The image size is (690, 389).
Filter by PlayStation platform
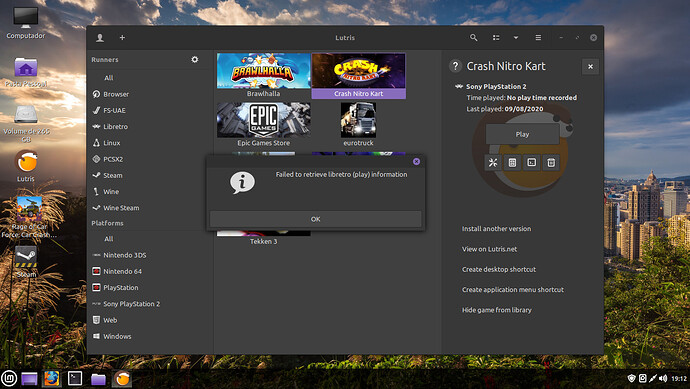tap(121, 288)
